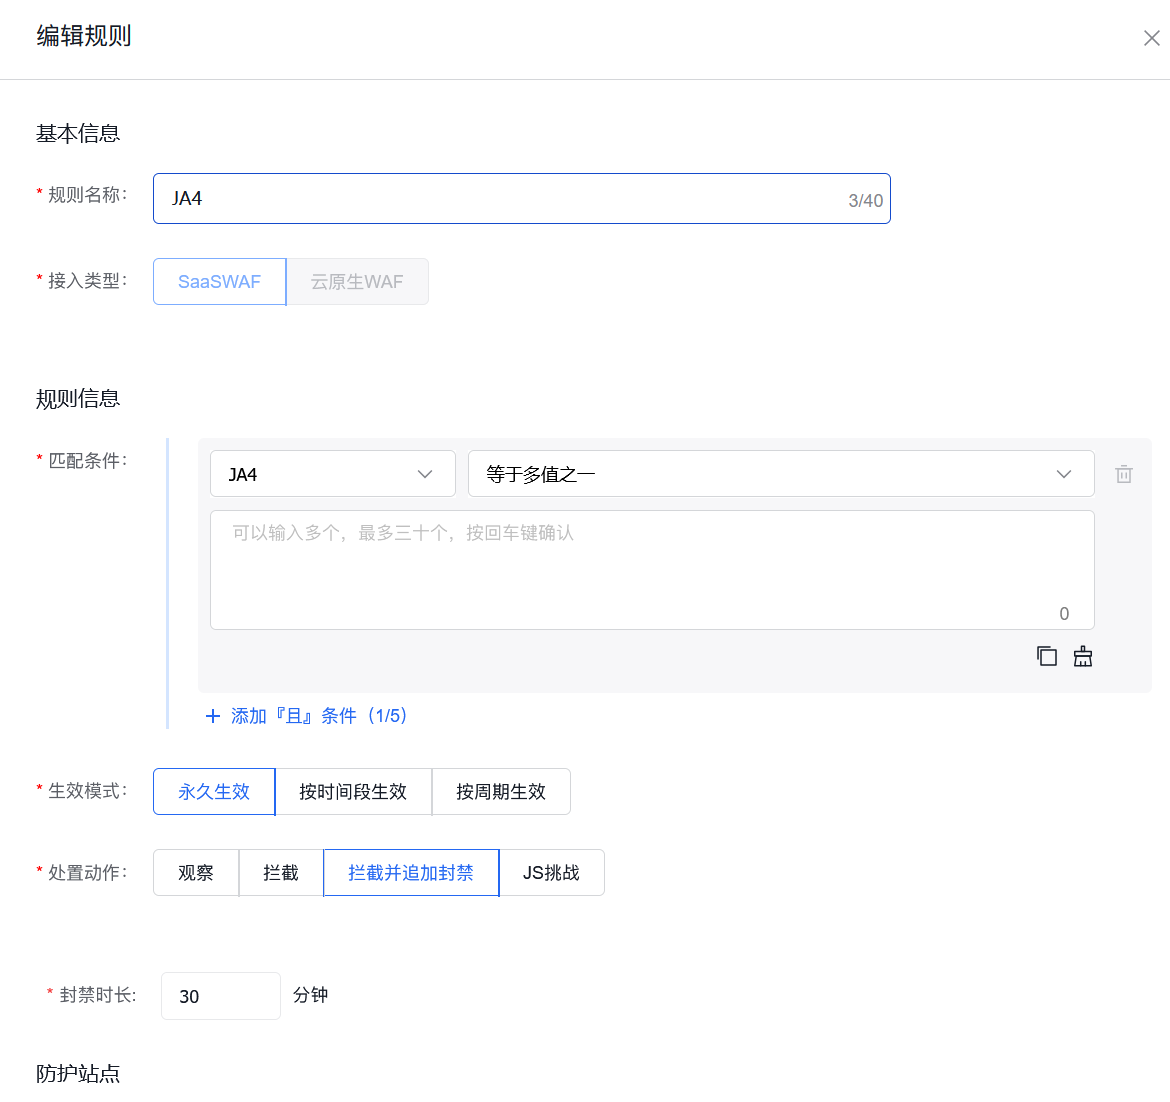Image resolution: width=1170 pixels, height=1102 pixels.
Task: Click the 封禁时长 input showing 30
Action: coord(220,995)
